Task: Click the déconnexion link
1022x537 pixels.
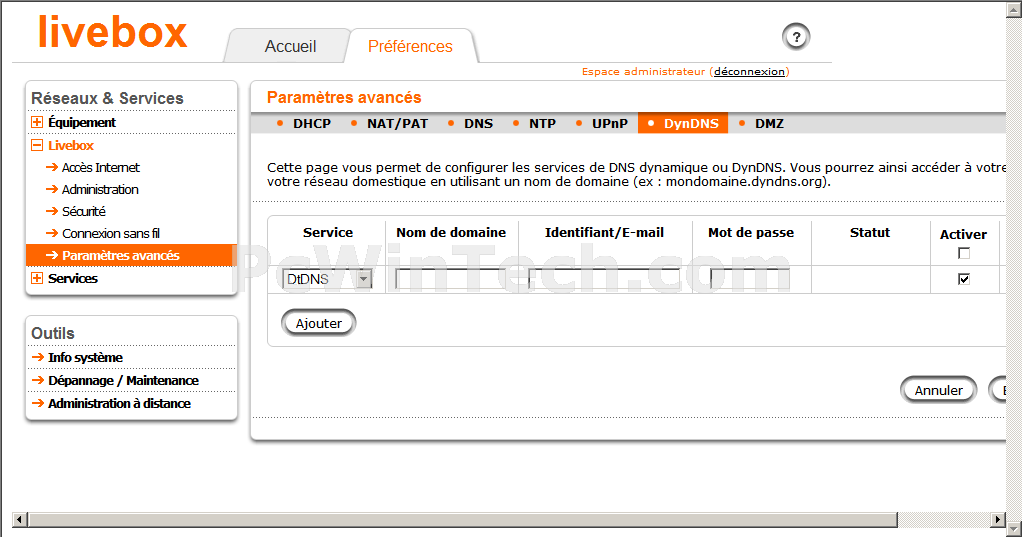Action: click(749, 72)
